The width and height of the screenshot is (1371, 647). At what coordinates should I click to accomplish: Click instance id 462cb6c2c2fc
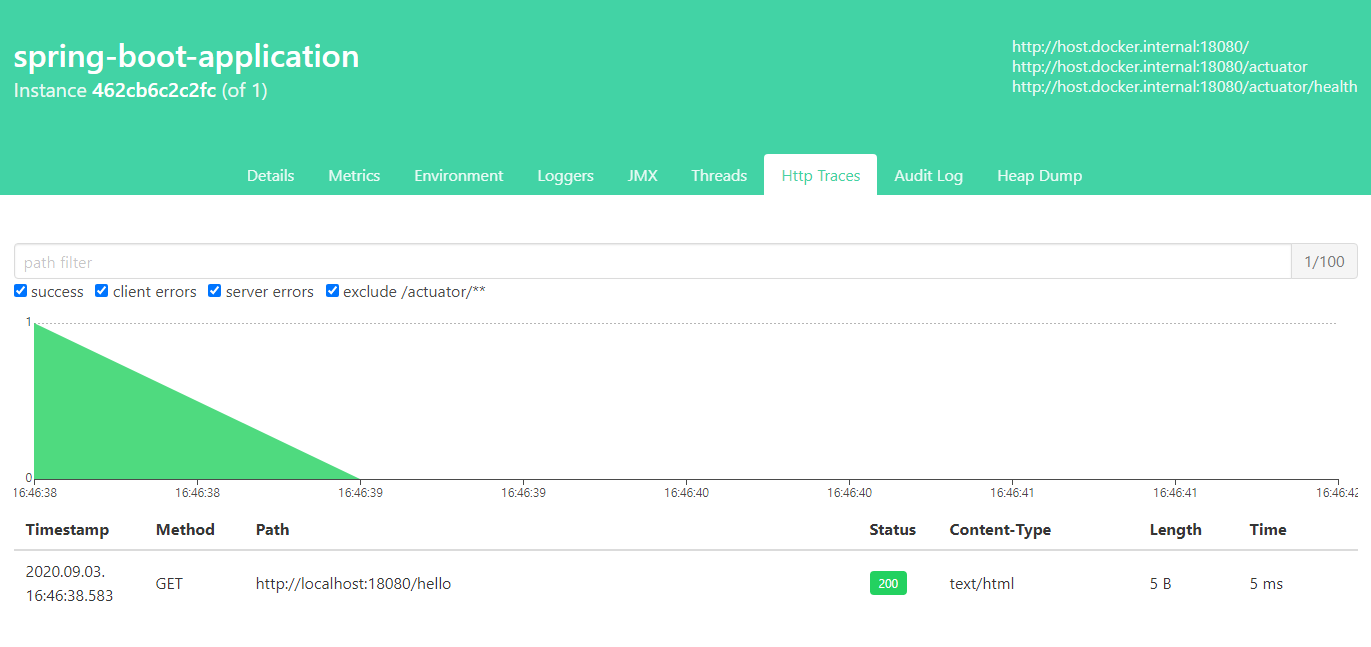click(x=154, y=90)
